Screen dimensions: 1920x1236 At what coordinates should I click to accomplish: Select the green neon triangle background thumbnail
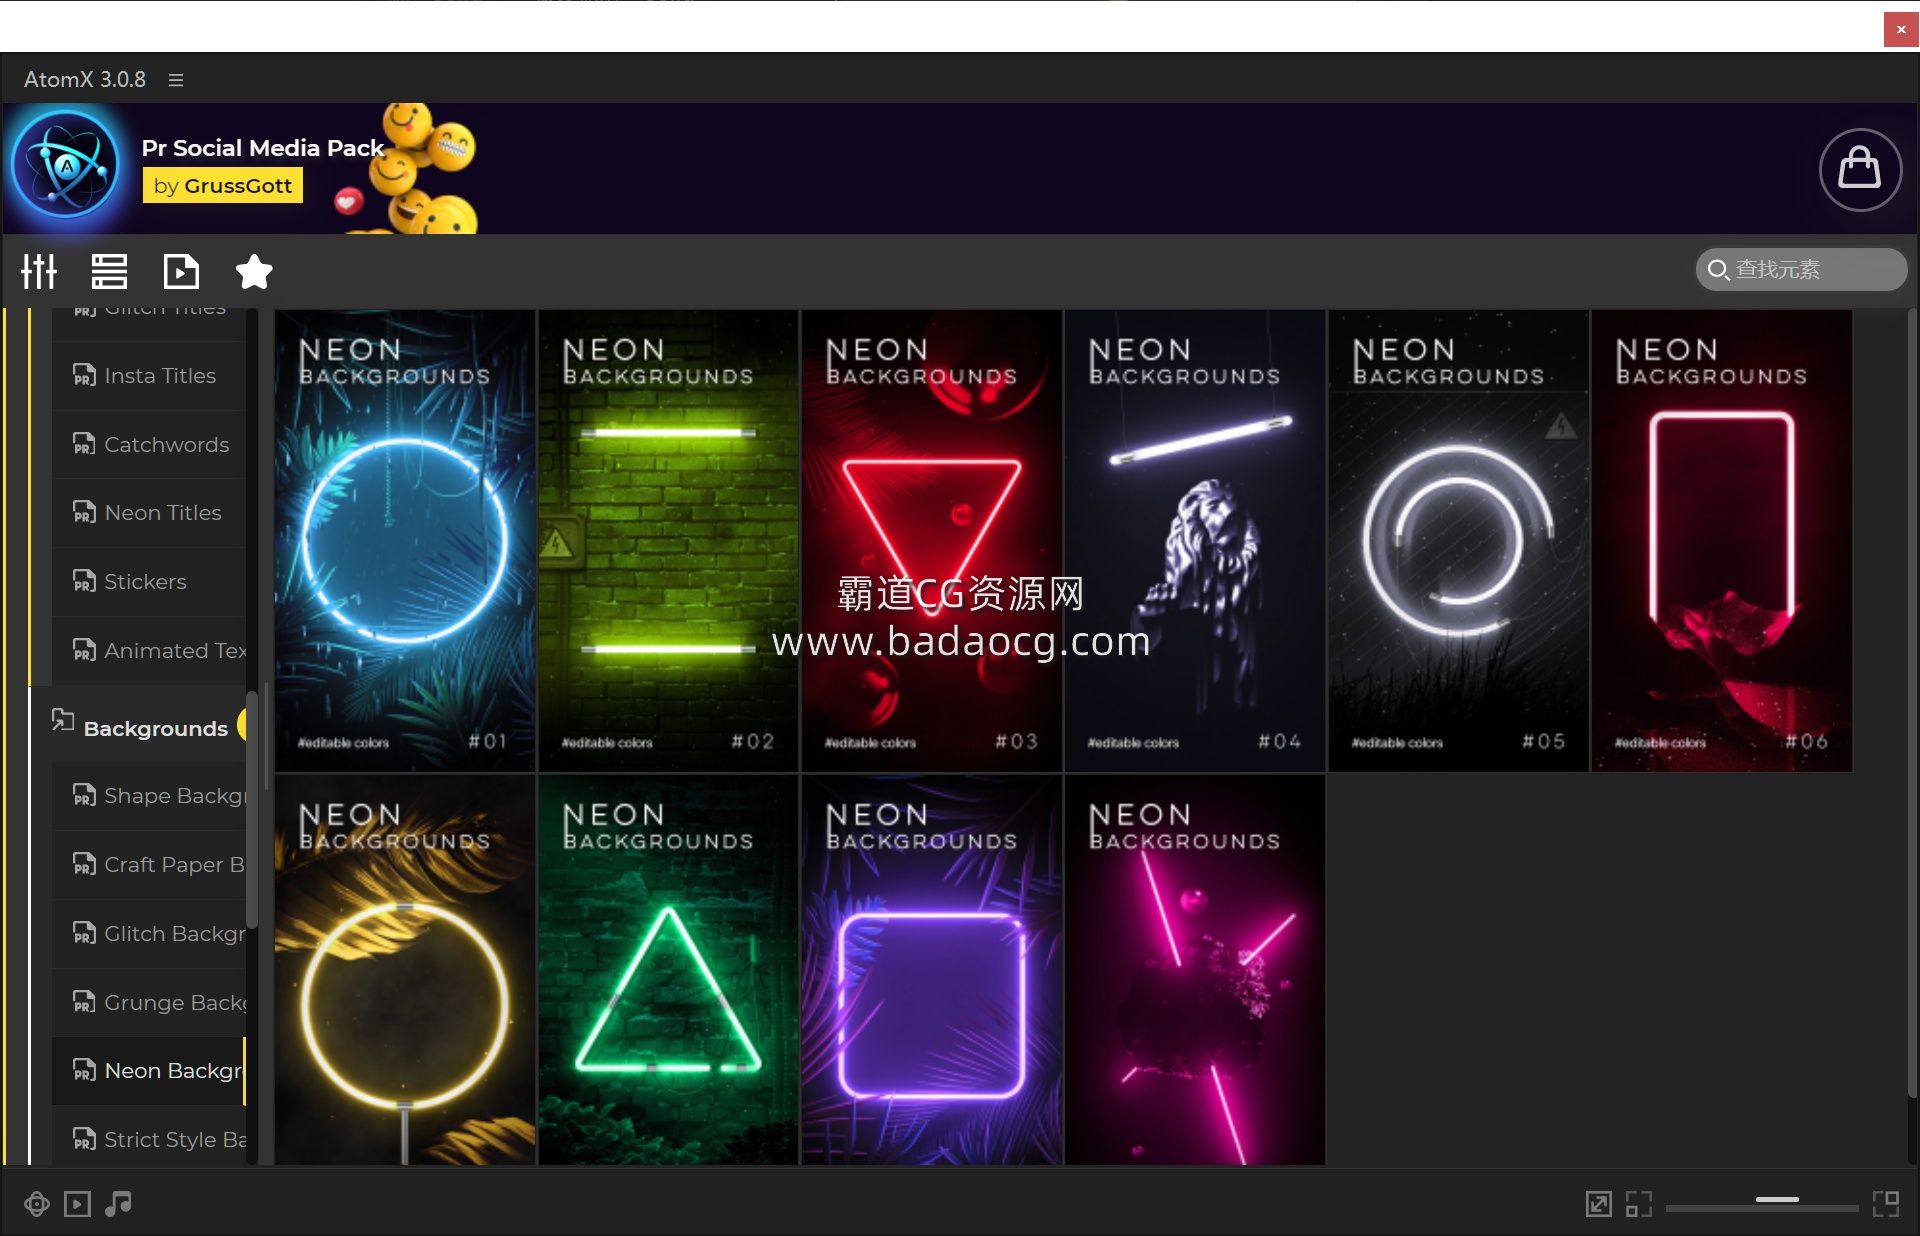coord(668,970)
